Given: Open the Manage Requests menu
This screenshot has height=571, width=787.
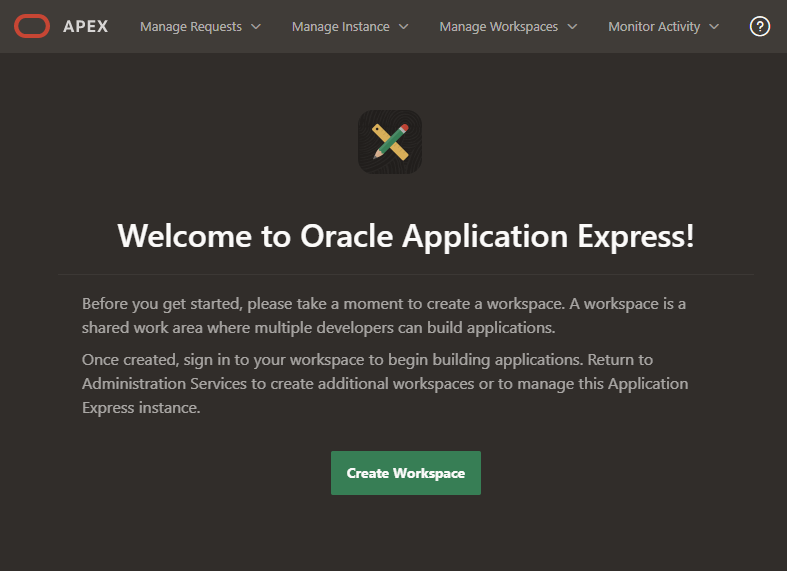Looking at the screenshot, I should [200, 27].
